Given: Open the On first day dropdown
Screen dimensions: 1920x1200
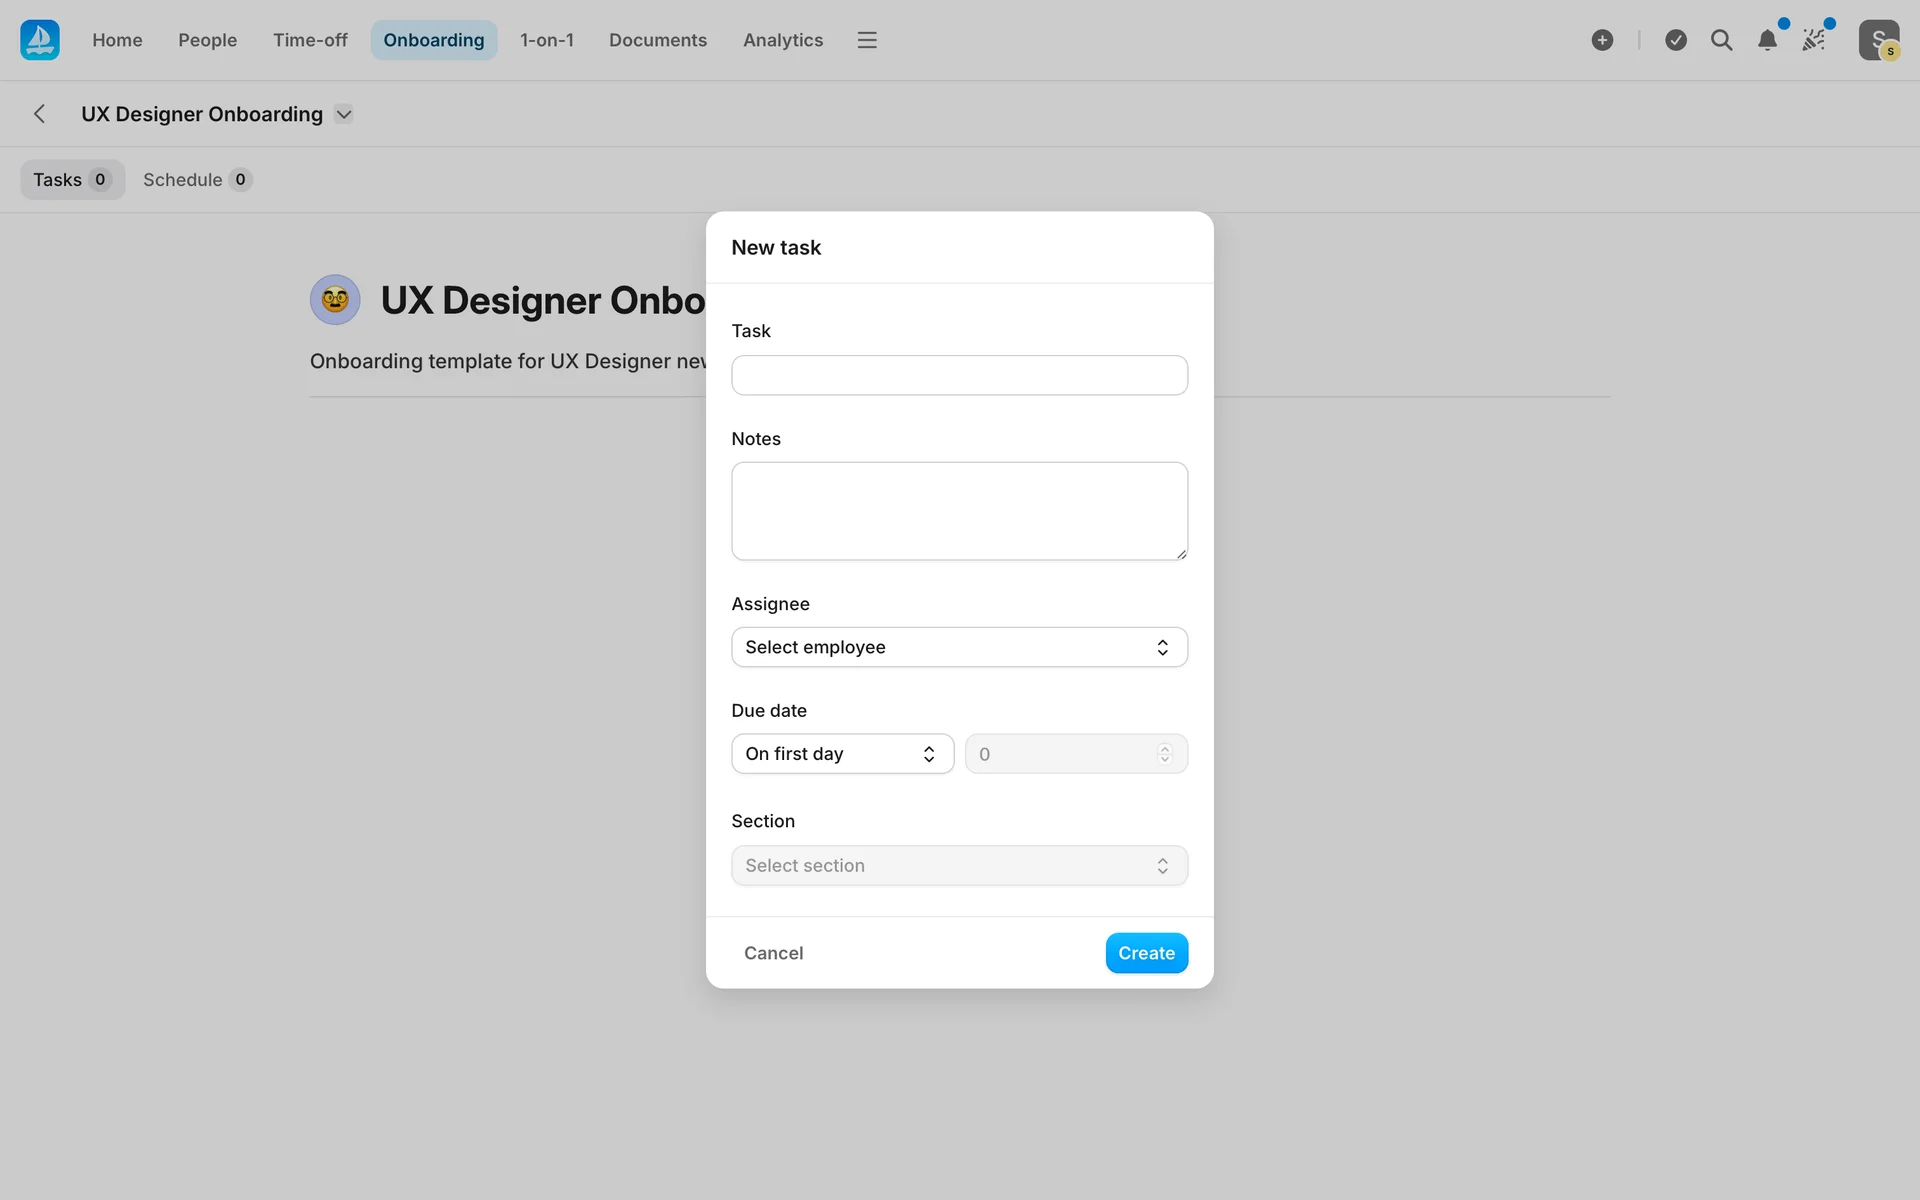Looking at the screenshot, I should (842, 754).
